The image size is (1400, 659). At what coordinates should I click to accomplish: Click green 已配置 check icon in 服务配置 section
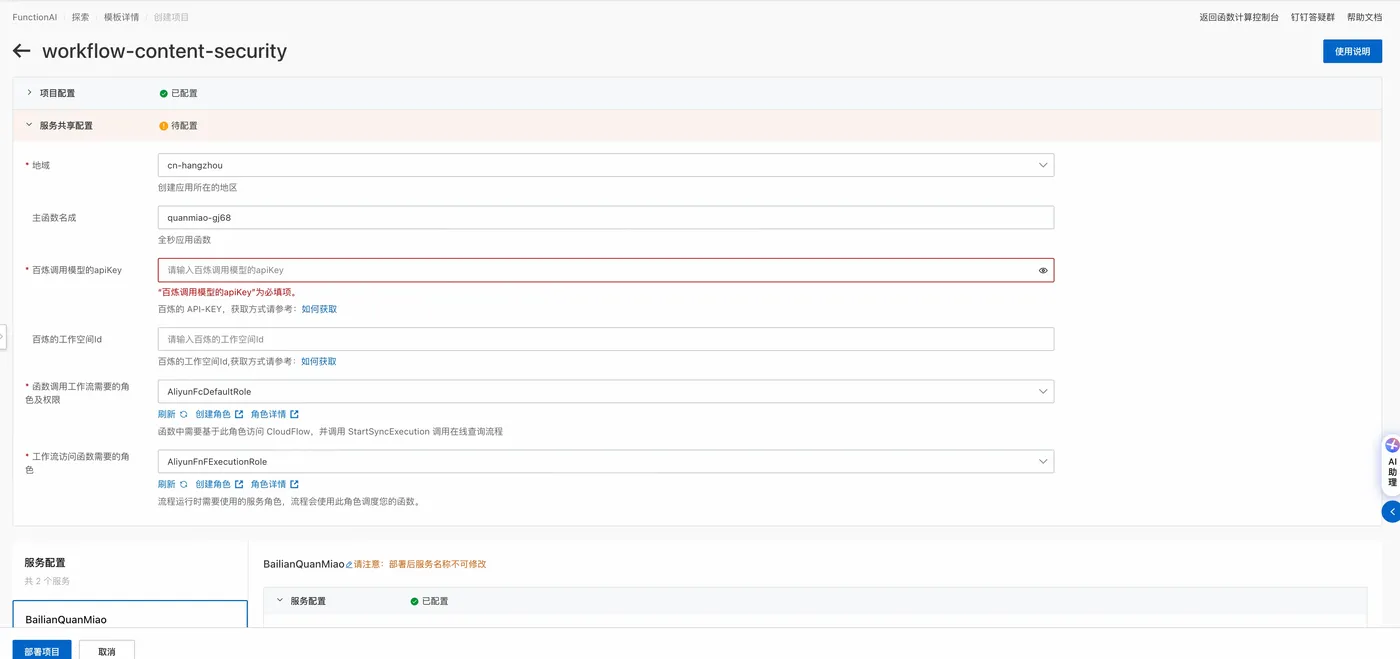coord(414,601)
